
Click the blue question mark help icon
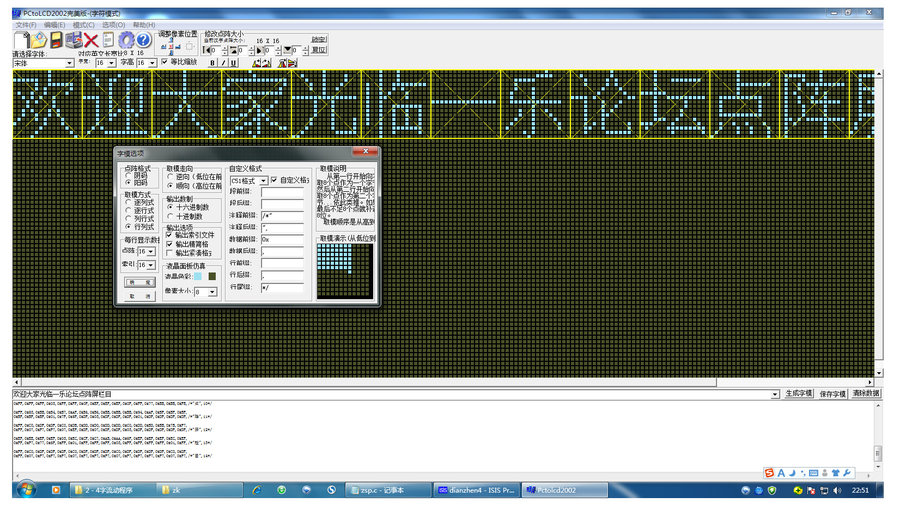(143, 39)
